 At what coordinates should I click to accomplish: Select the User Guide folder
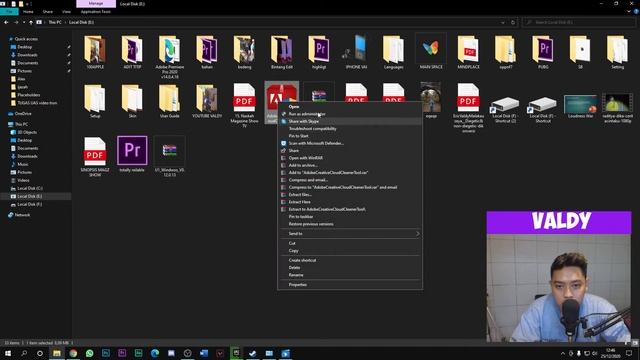point(169,101)
